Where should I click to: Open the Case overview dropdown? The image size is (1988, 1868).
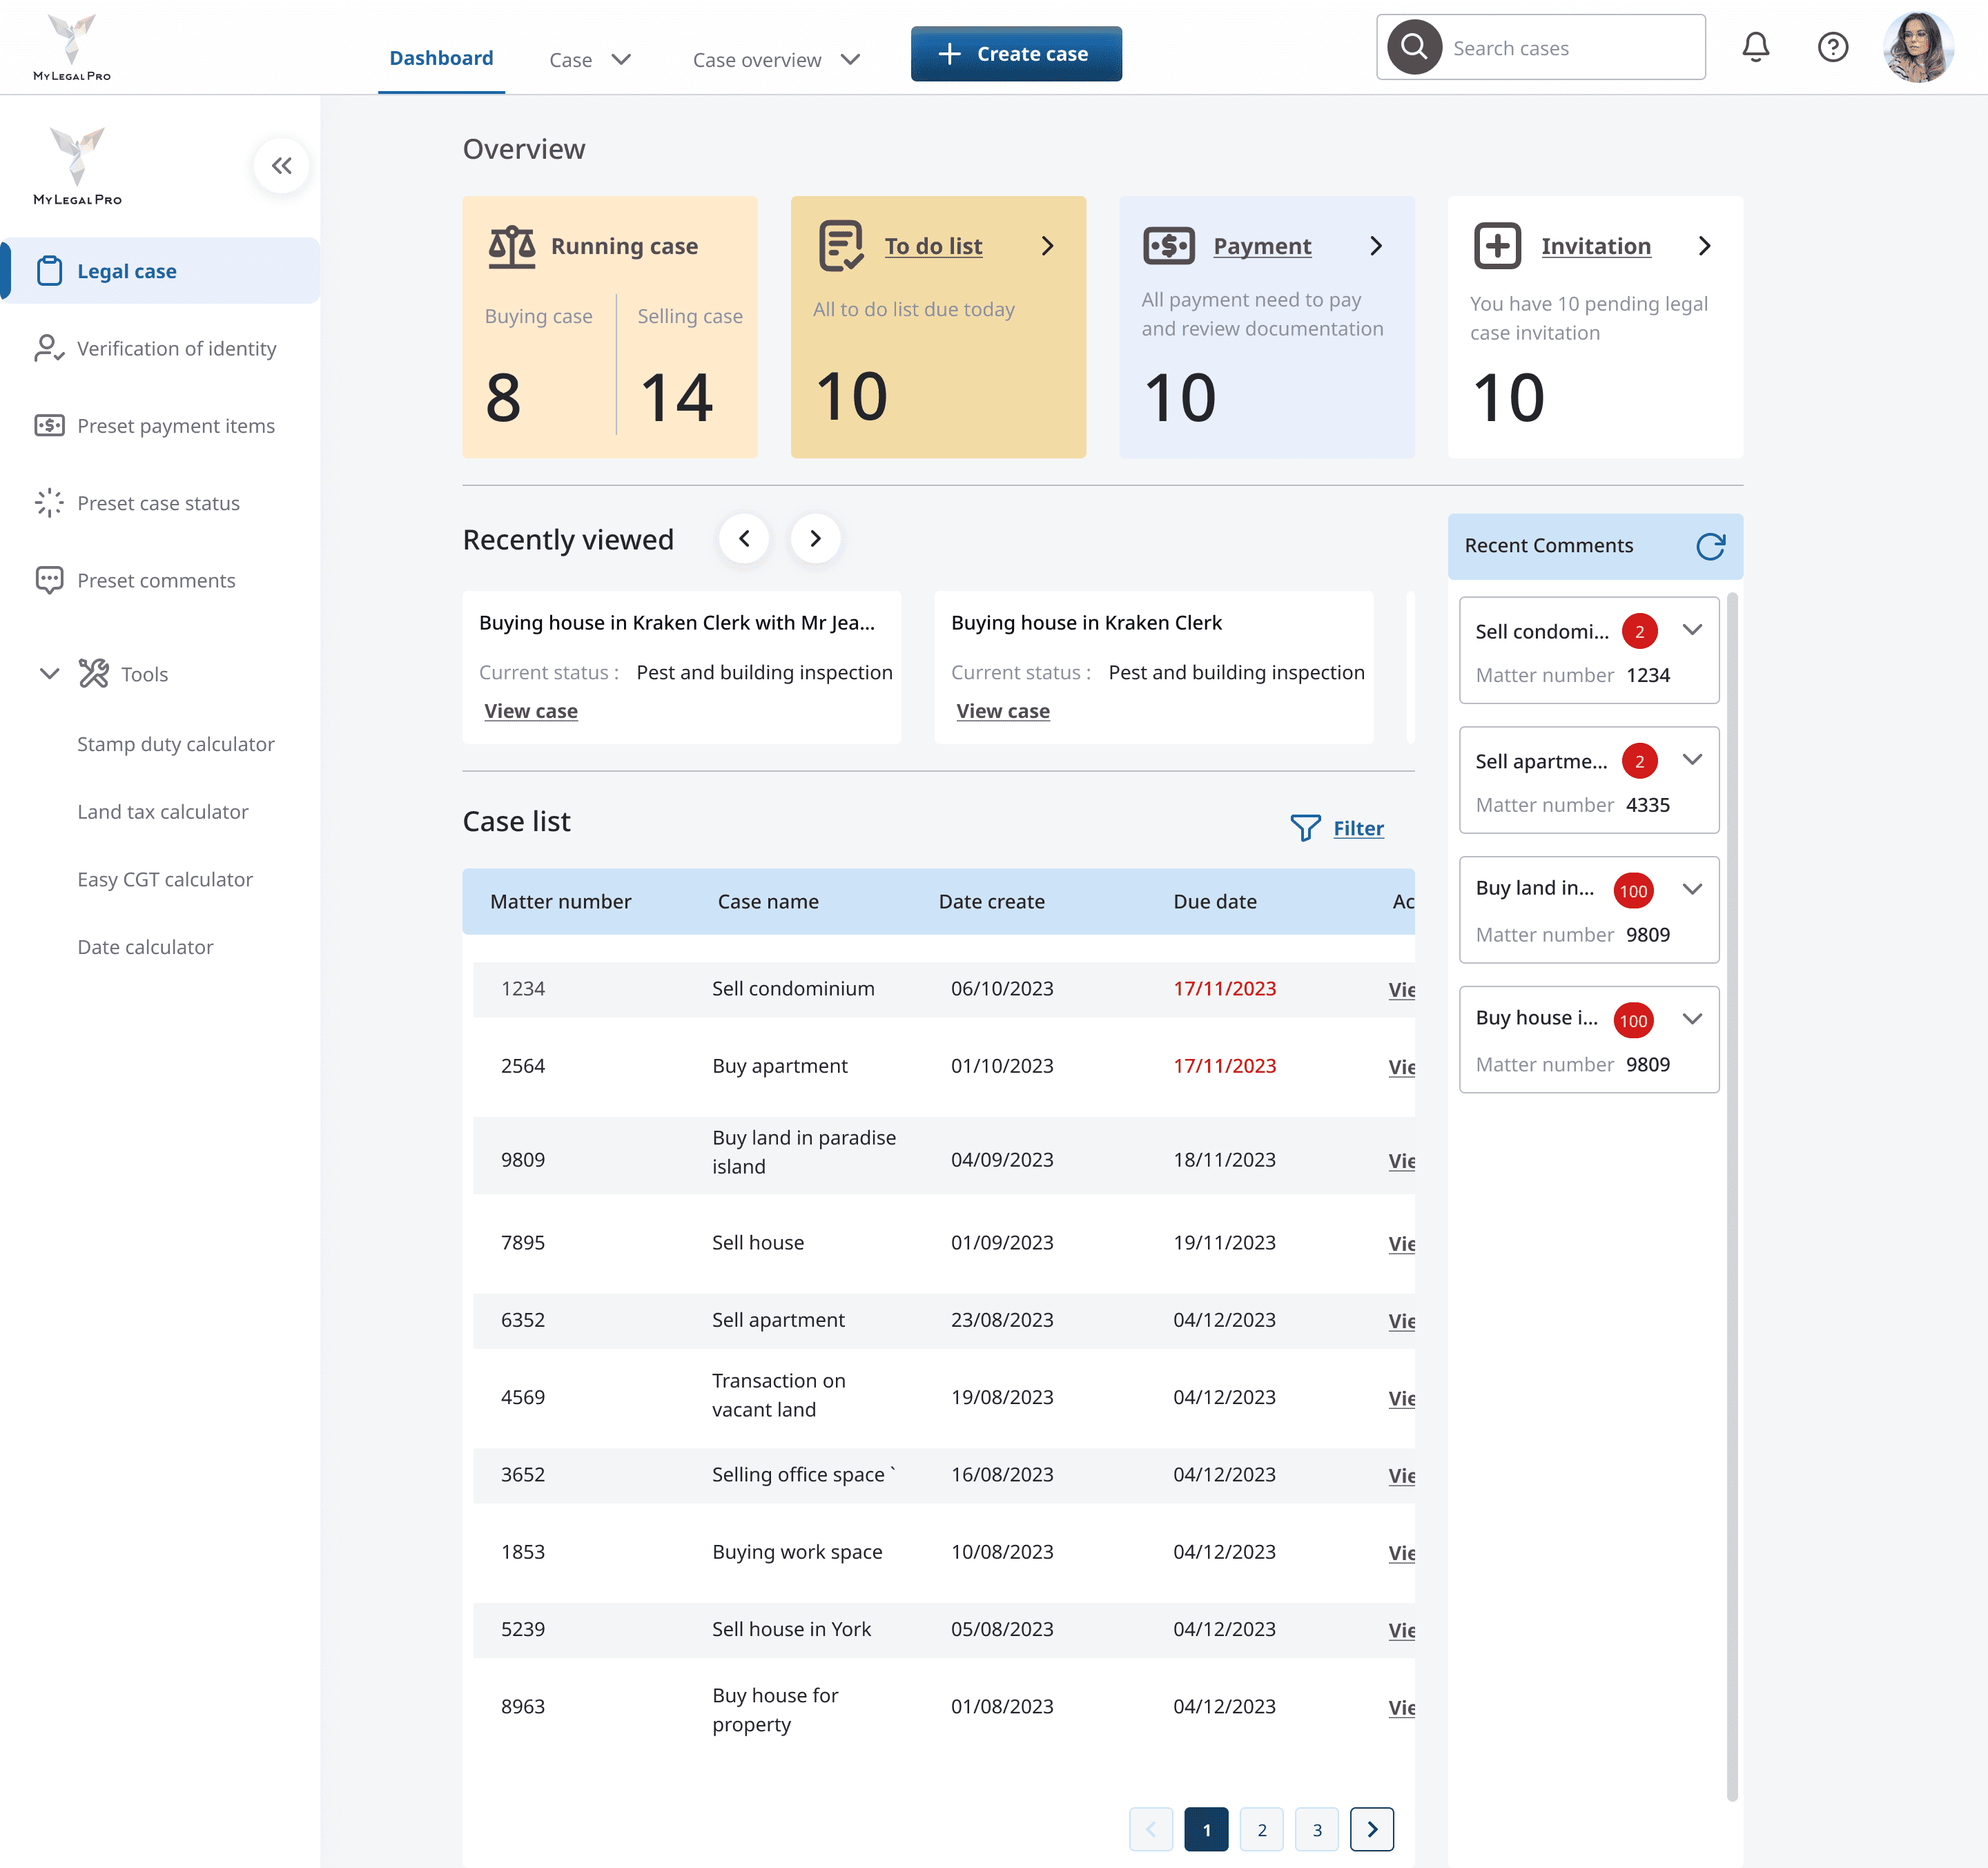[776, 60]
